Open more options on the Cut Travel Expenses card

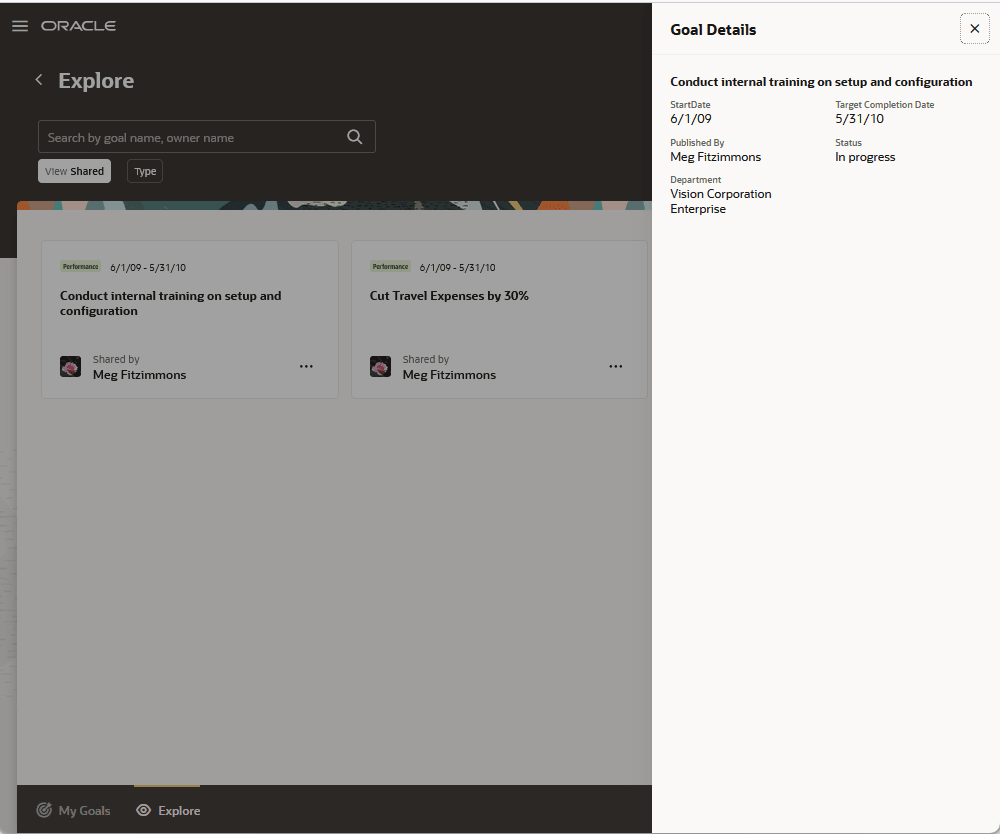pos(615,367)
